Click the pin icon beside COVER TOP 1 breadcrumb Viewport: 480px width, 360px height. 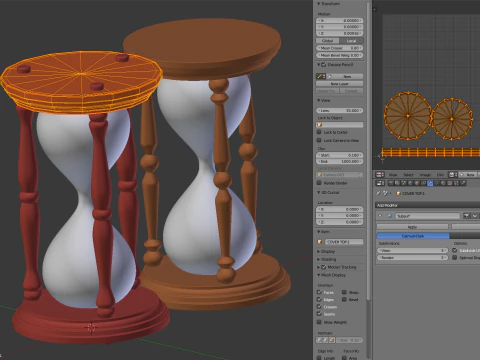point(378,193)
